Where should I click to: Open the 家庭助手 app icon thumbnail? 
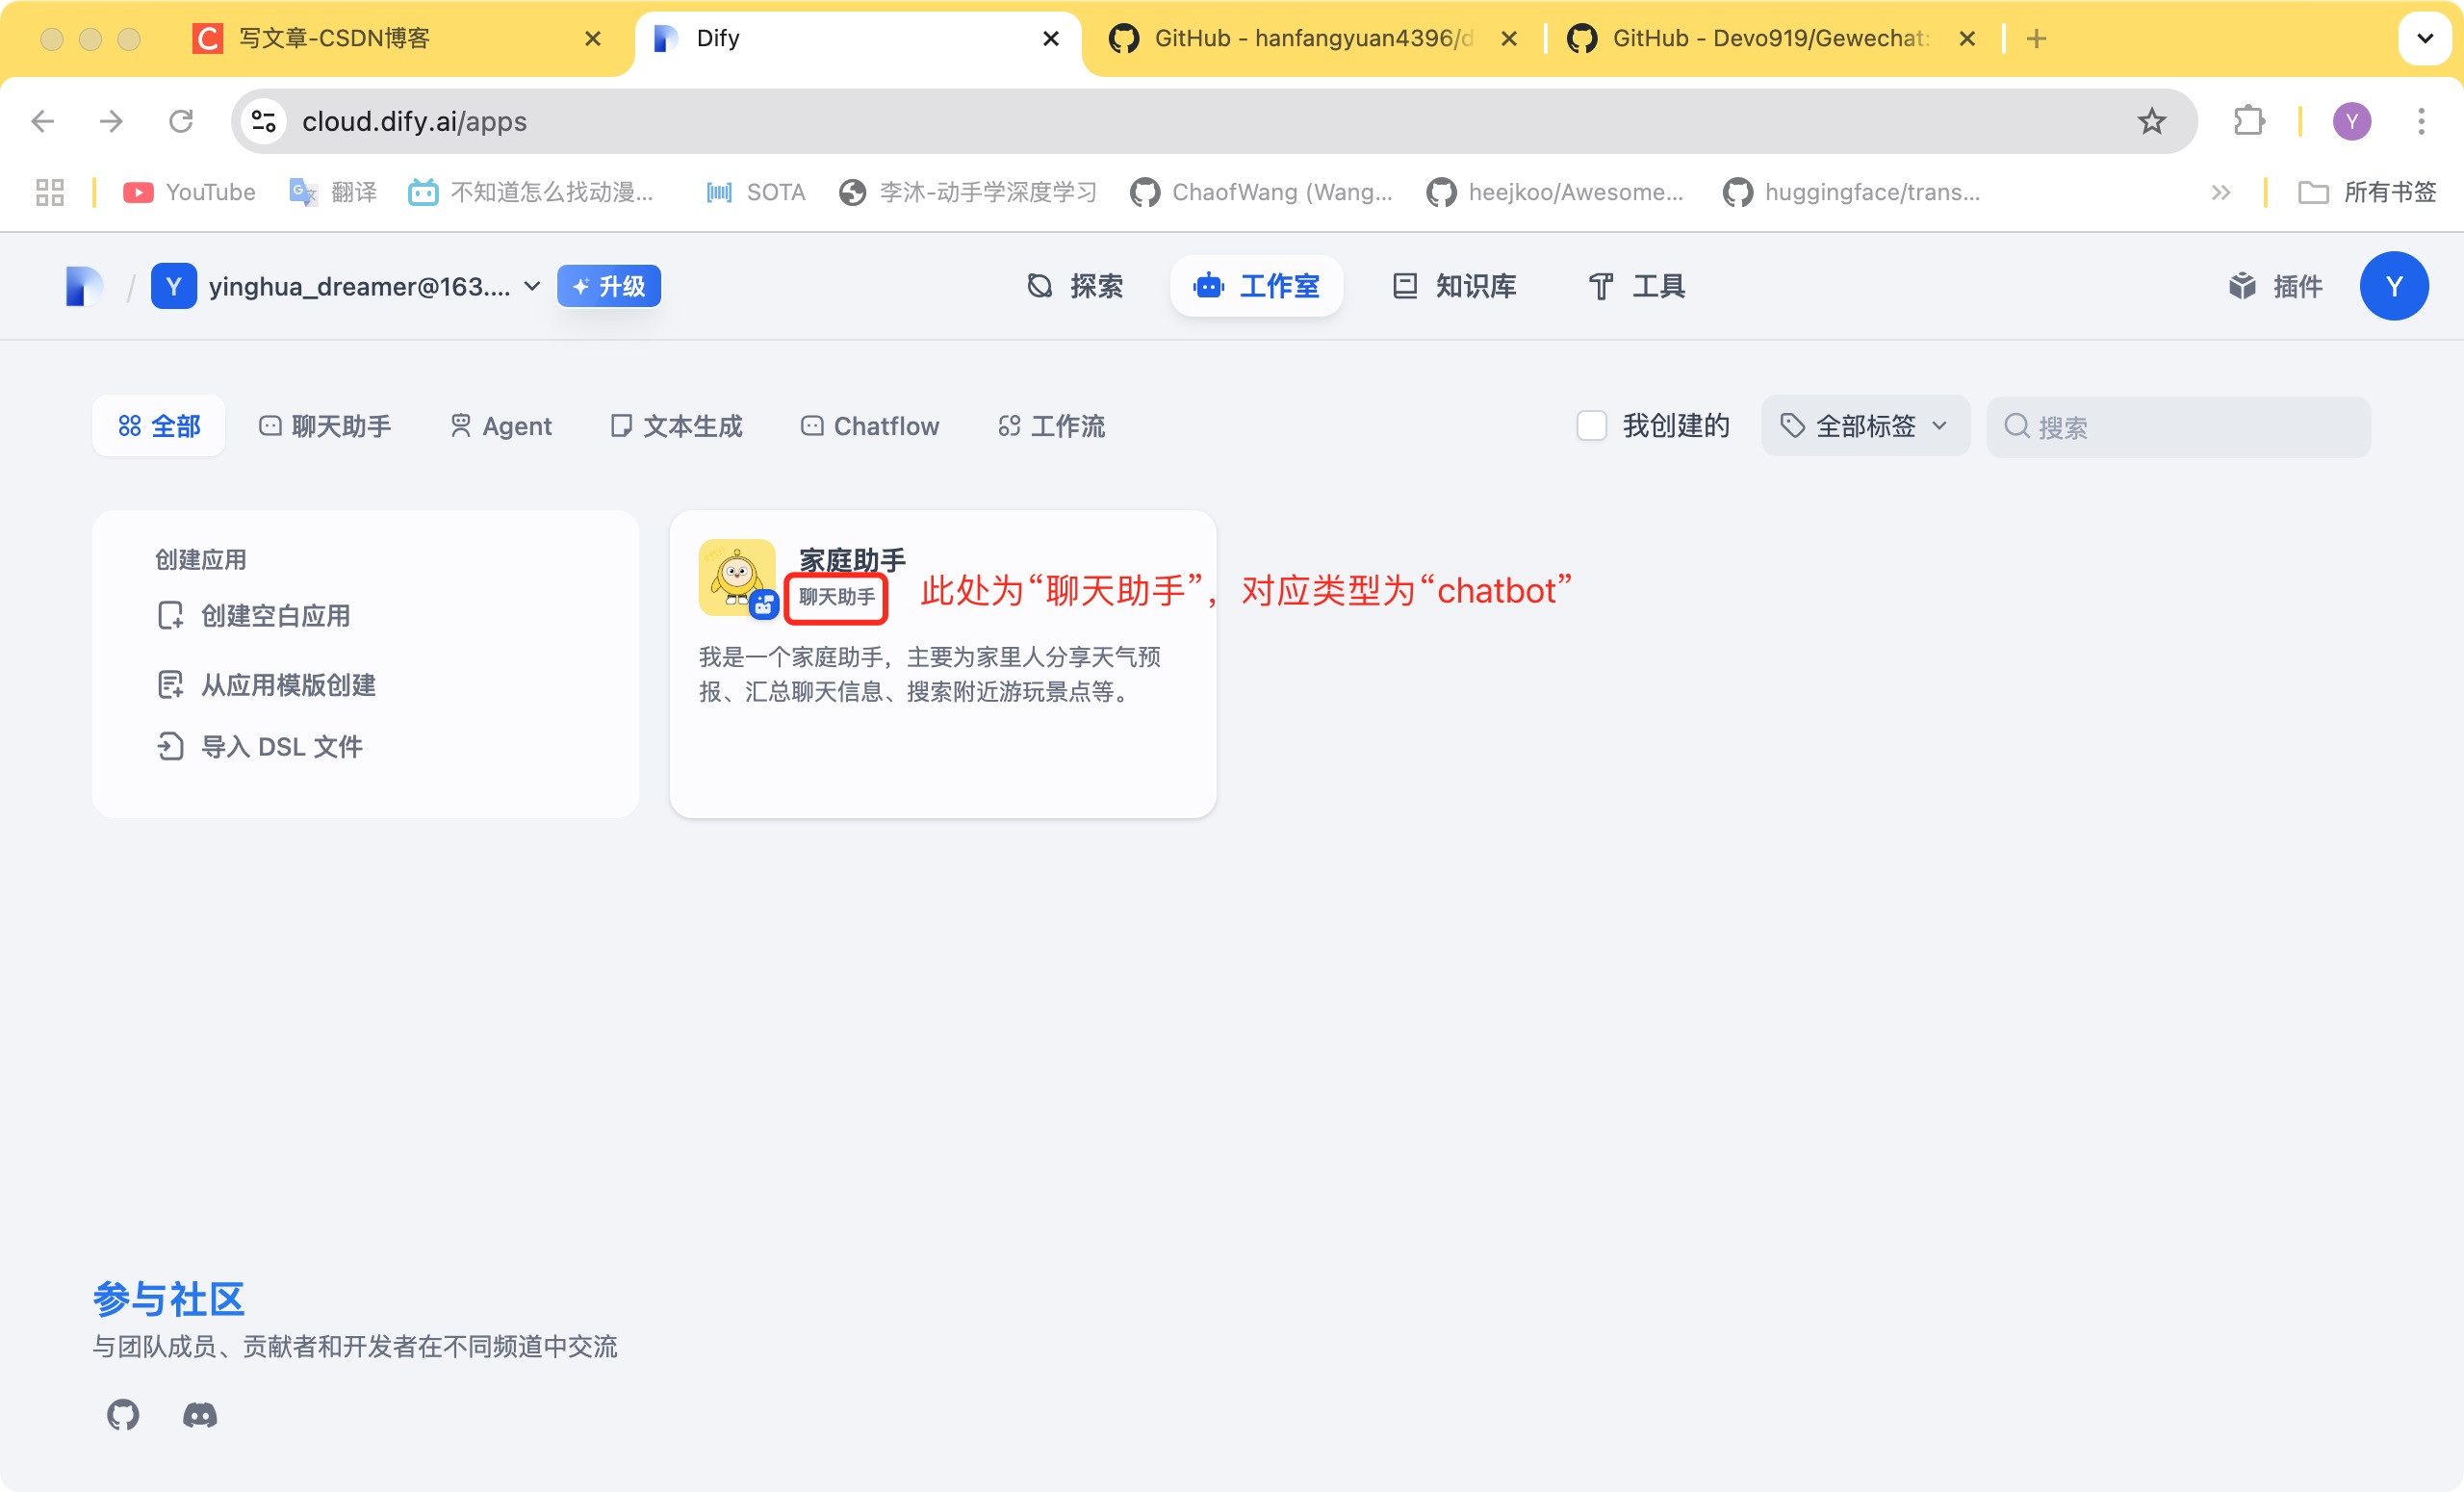737,577
